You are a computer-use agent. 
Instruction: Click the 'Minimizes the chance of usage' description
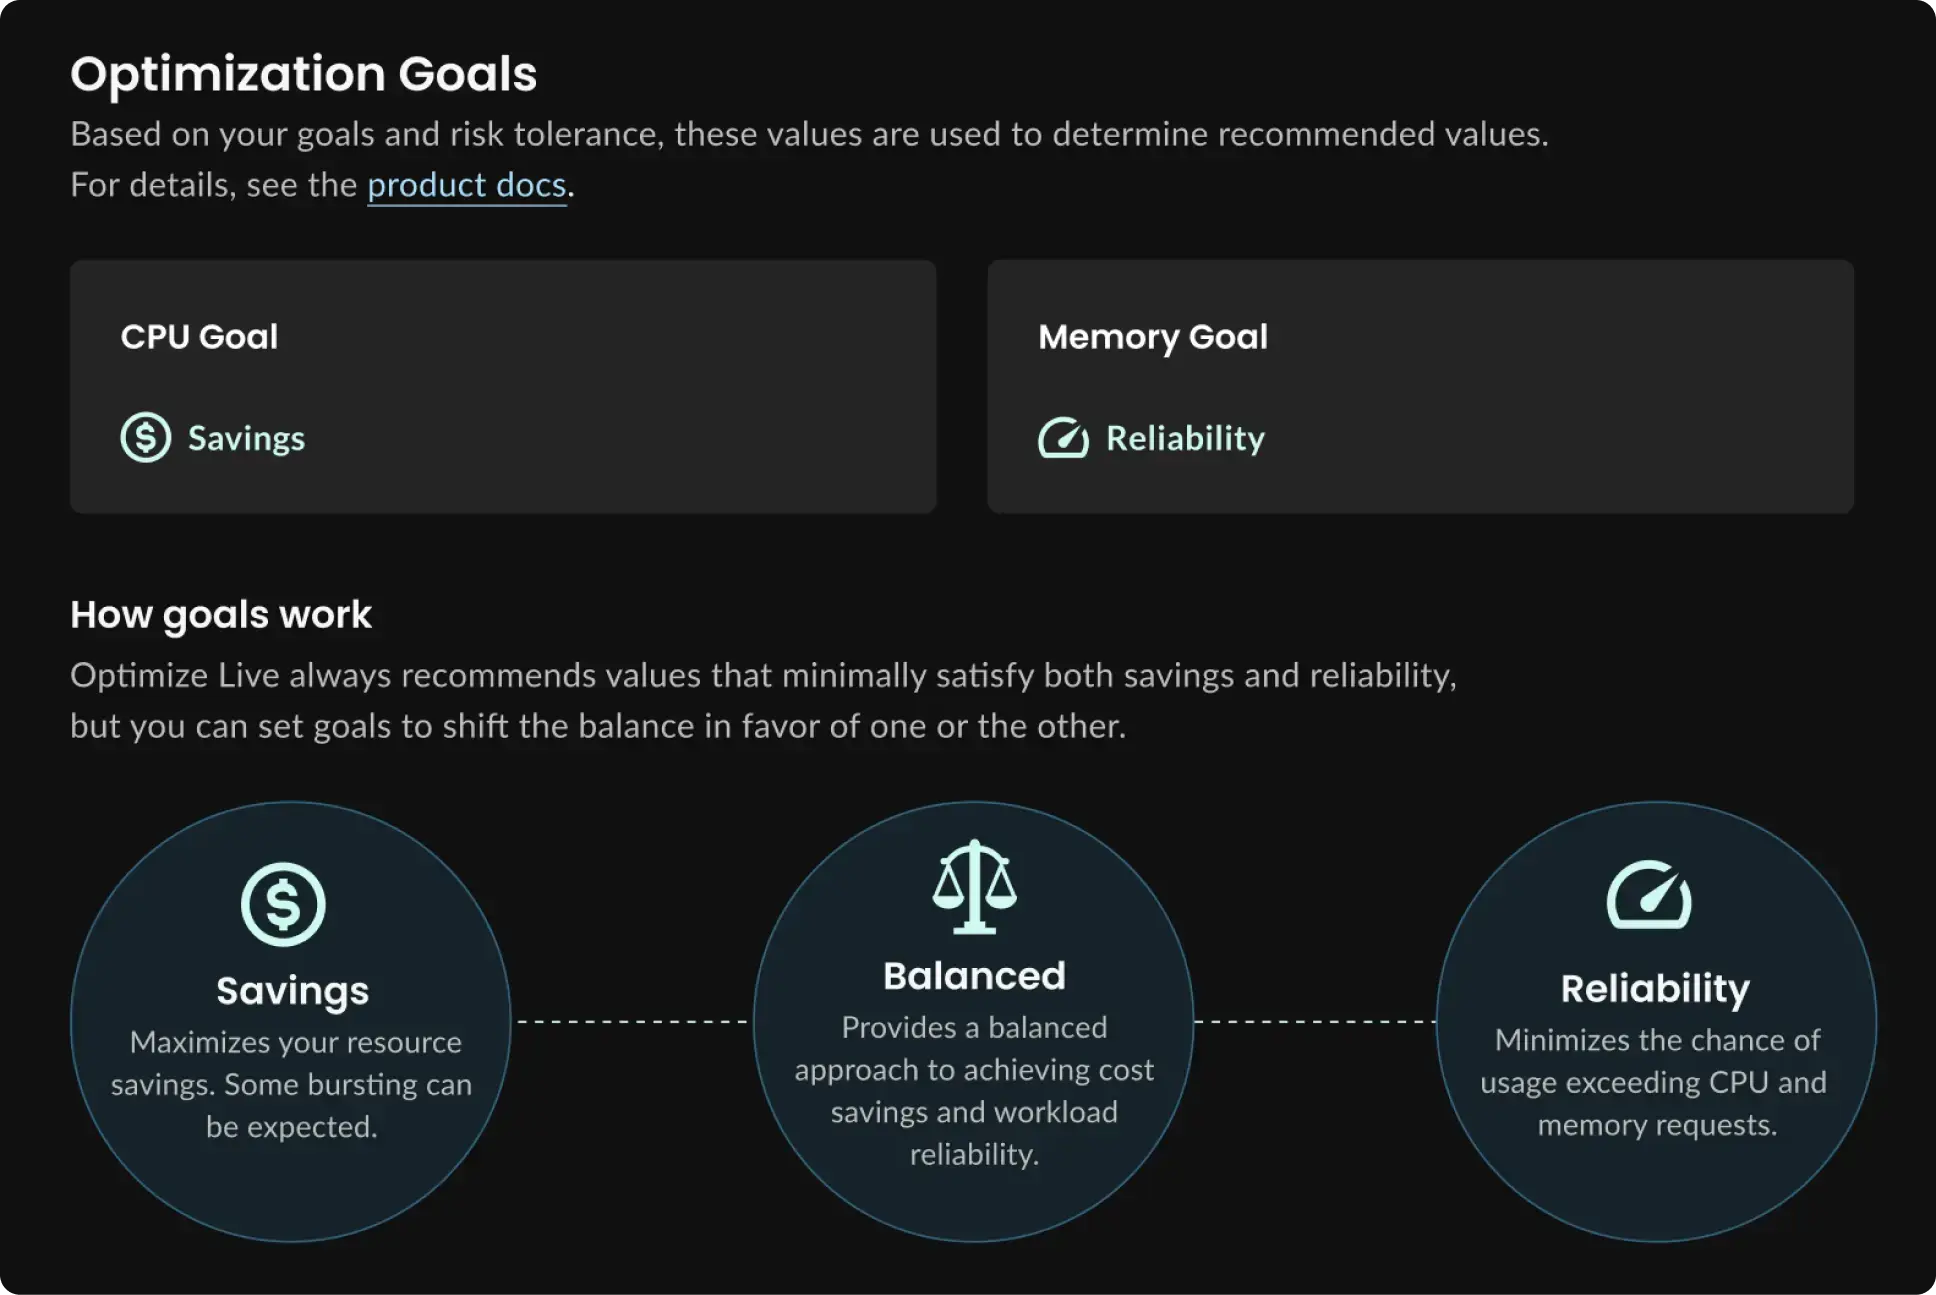(1655, 1082)
